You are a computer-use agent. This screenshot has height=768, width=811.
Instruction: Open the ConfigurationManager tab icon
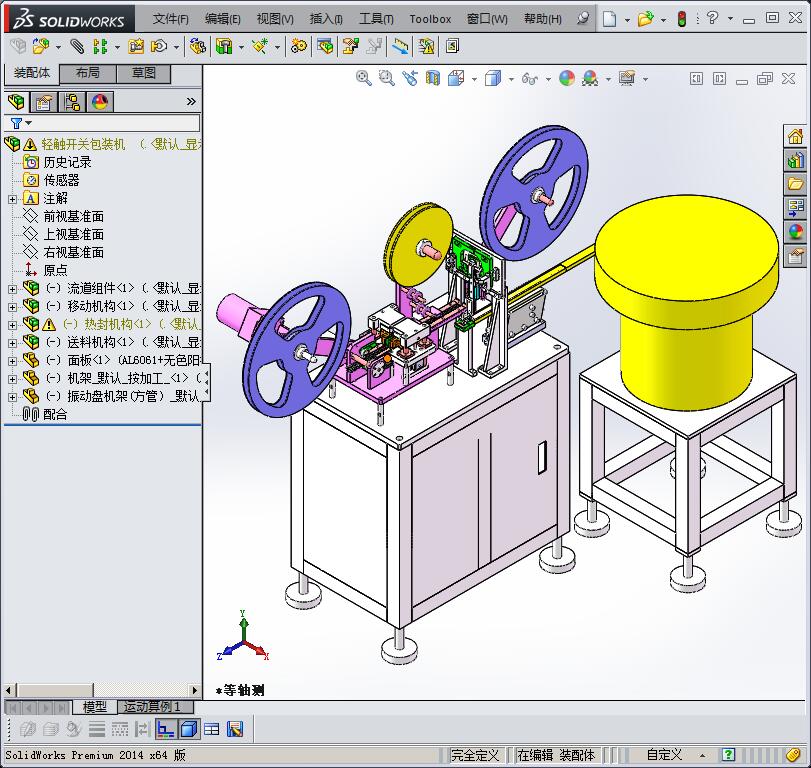point(72,101)
